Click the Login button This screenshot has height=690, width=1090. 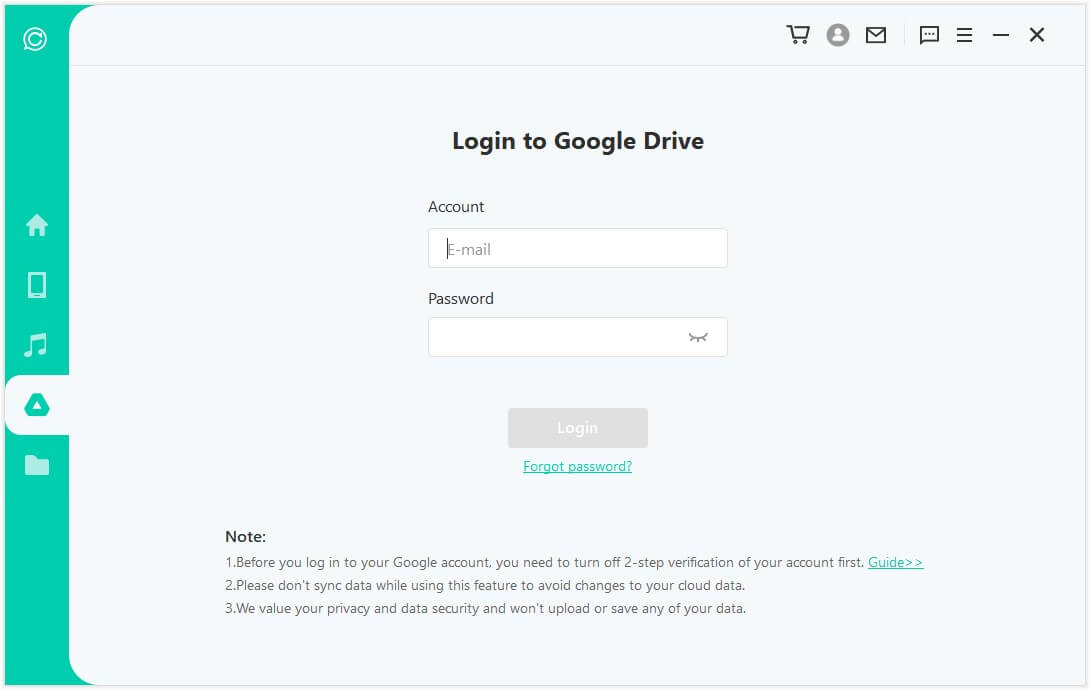(578, 428)
